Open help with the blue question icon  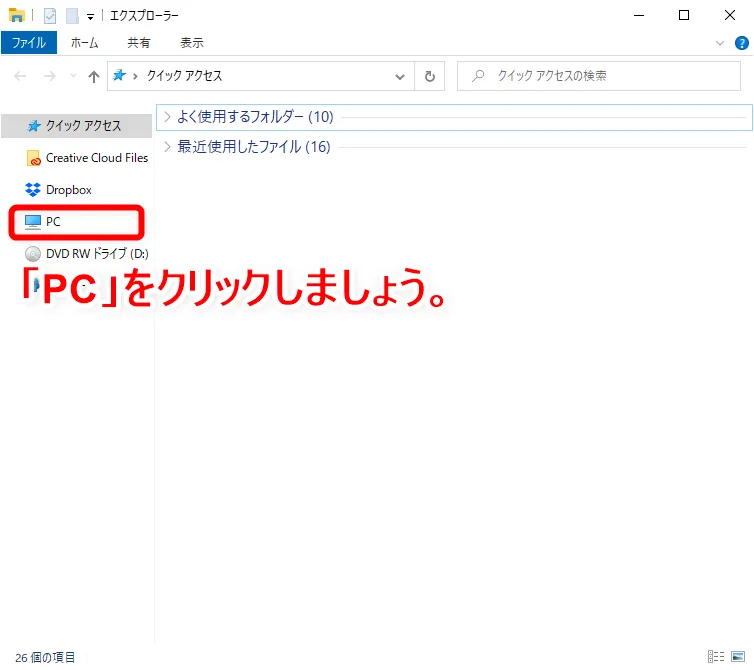741,43
